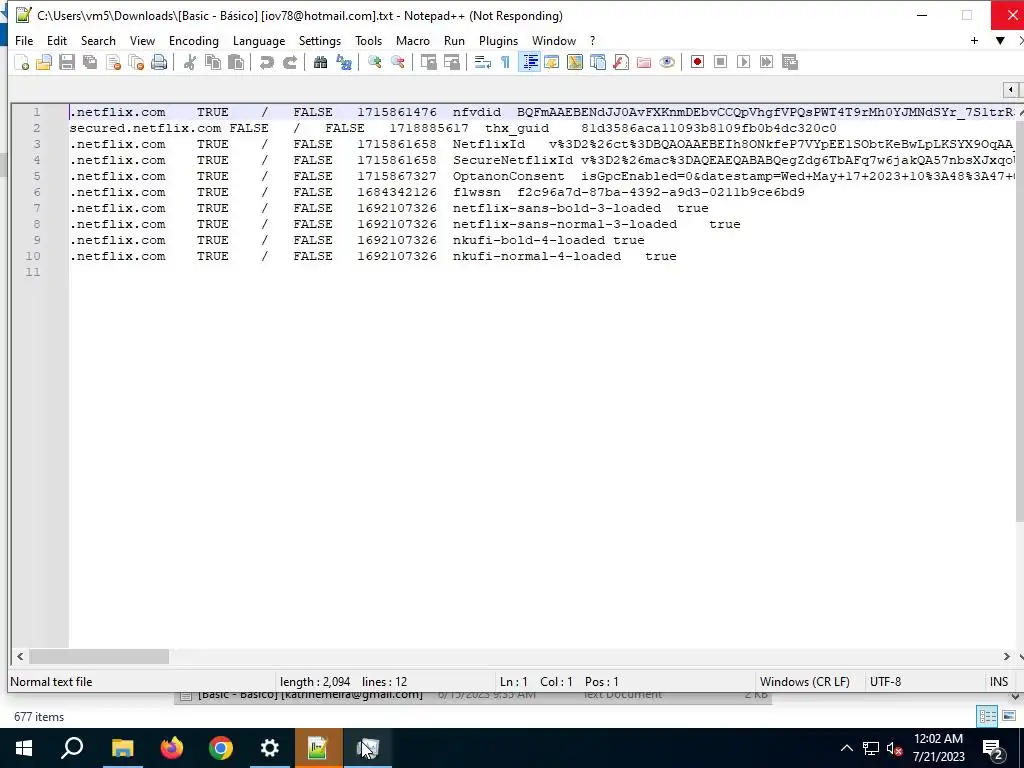1024x768 pixels.
Task: Click the Zoom In magnifier icon
Action: pos(374,62)
